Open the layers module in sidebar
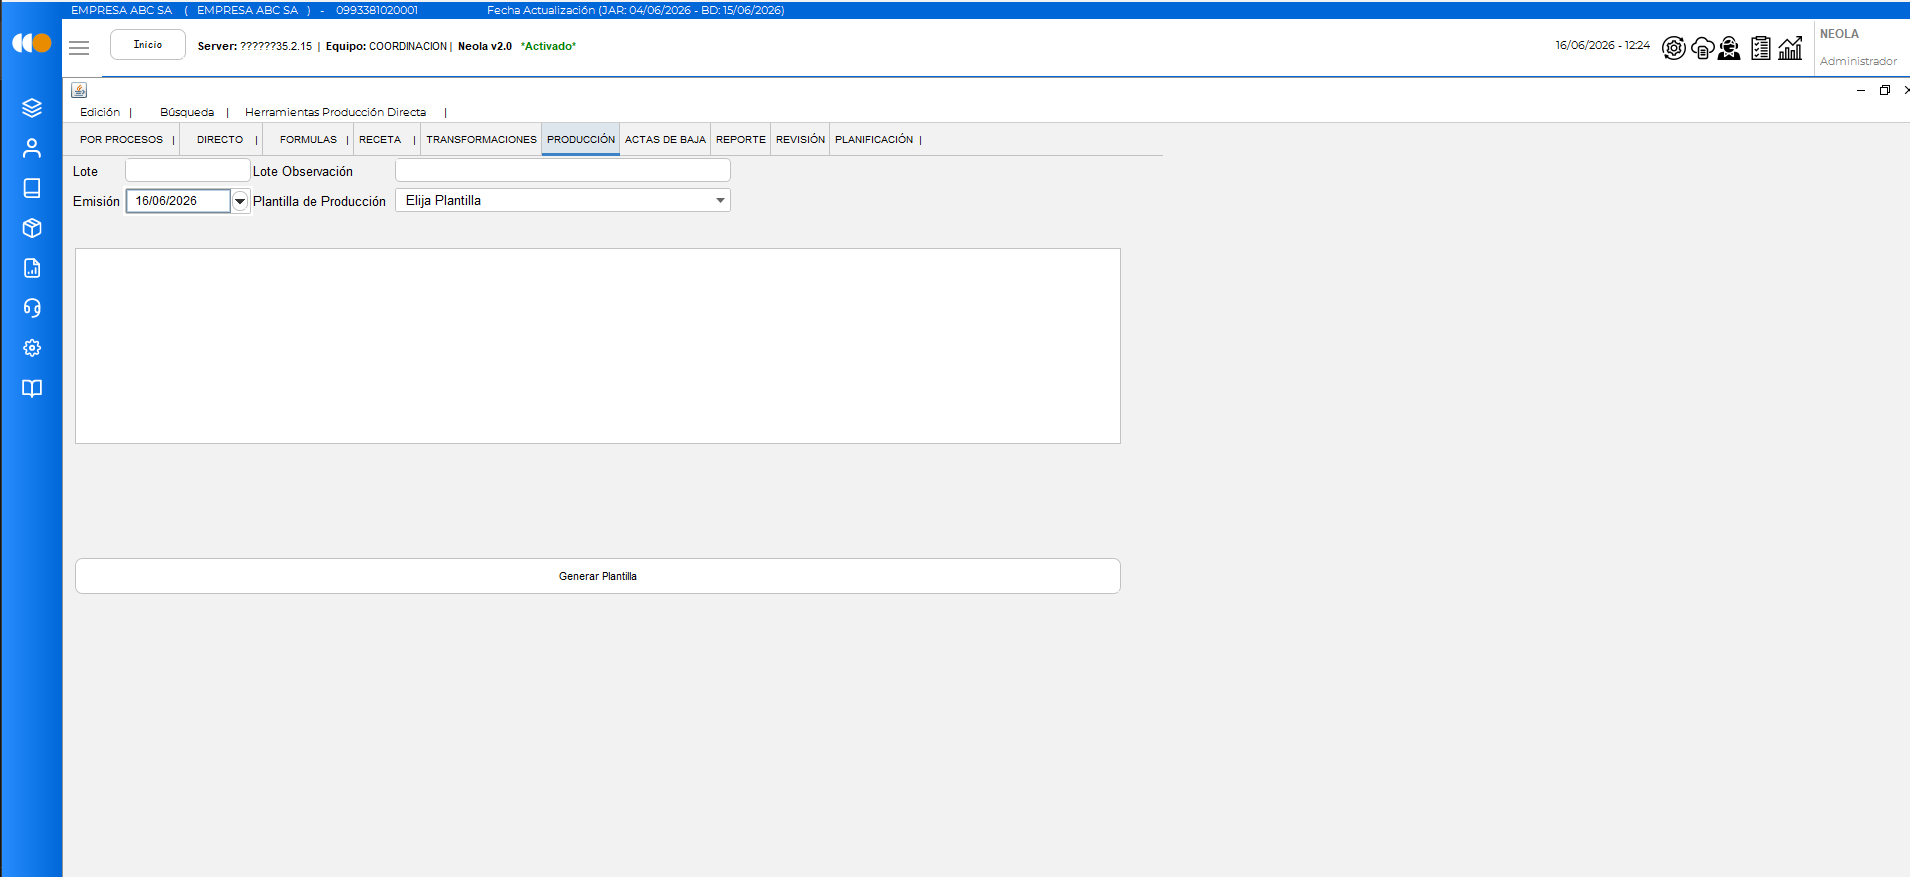This screenshot has width=1910, height=877. (32, 108)
